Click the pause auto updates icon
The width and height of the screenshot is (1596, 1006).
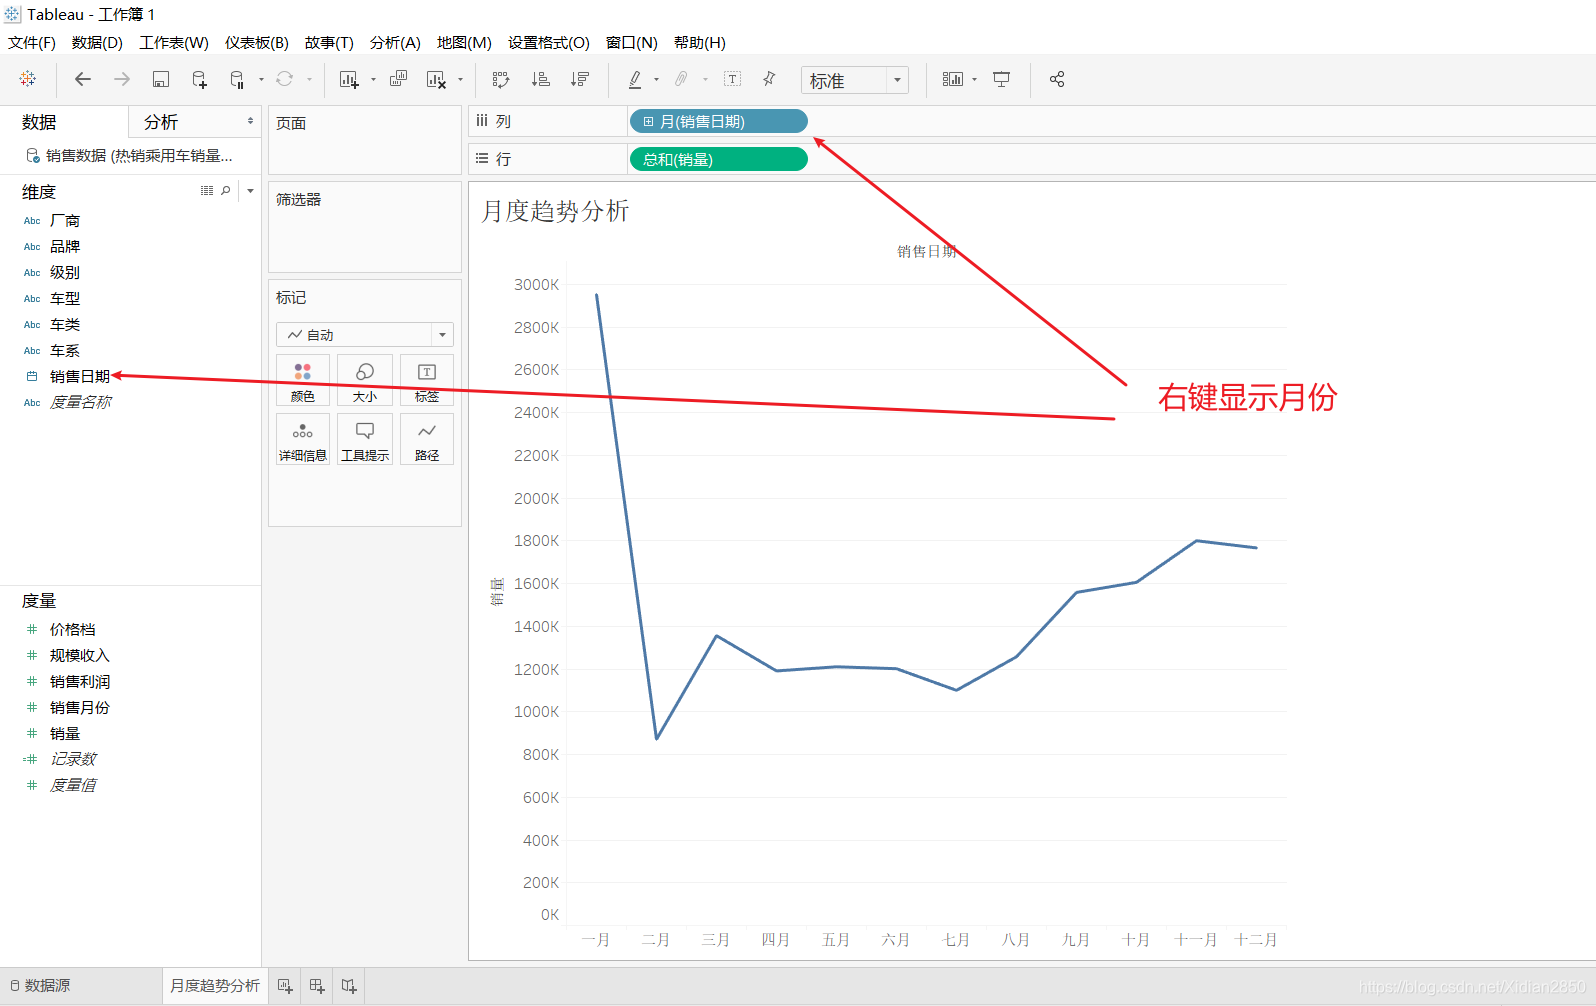tap(237, 79)
